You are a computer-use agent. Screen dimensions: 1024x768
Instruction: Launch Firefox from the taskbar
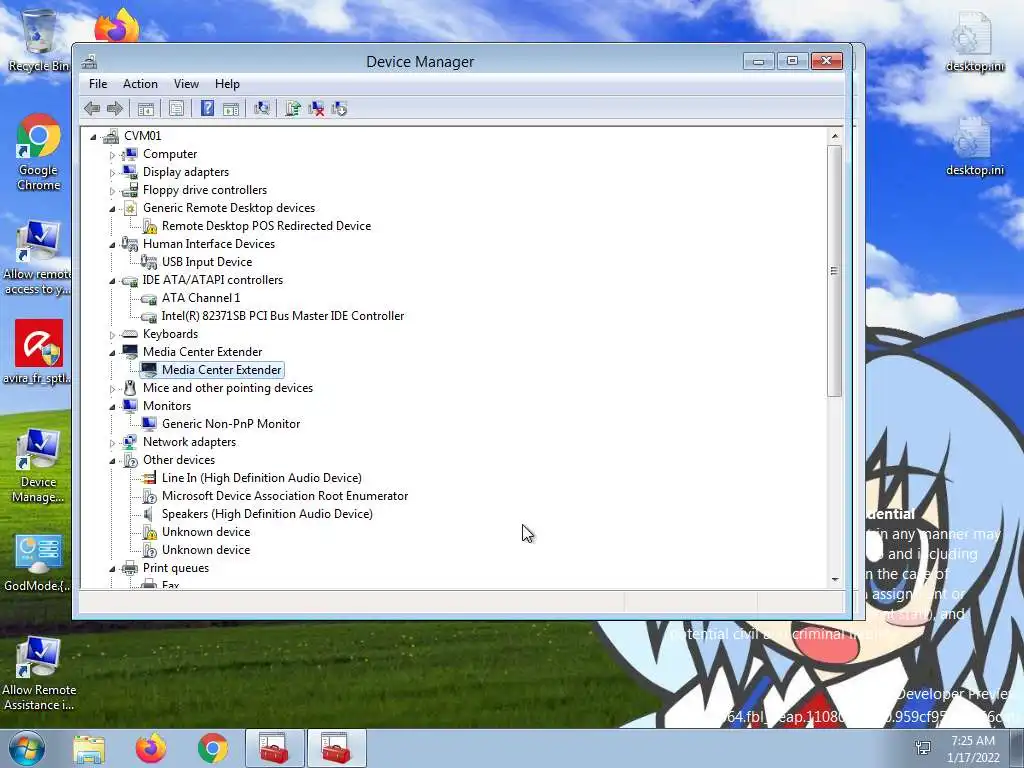(x=151, y=748)
